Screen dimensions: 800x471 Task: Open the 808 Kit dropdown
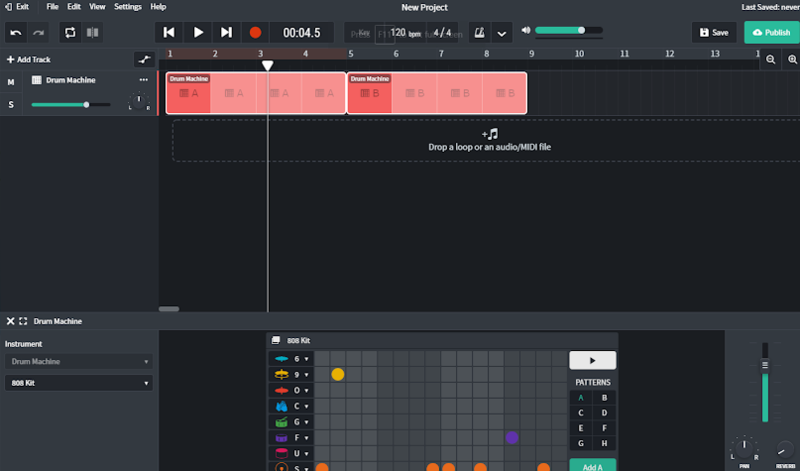pyautogui.click(x=78, y=383)
